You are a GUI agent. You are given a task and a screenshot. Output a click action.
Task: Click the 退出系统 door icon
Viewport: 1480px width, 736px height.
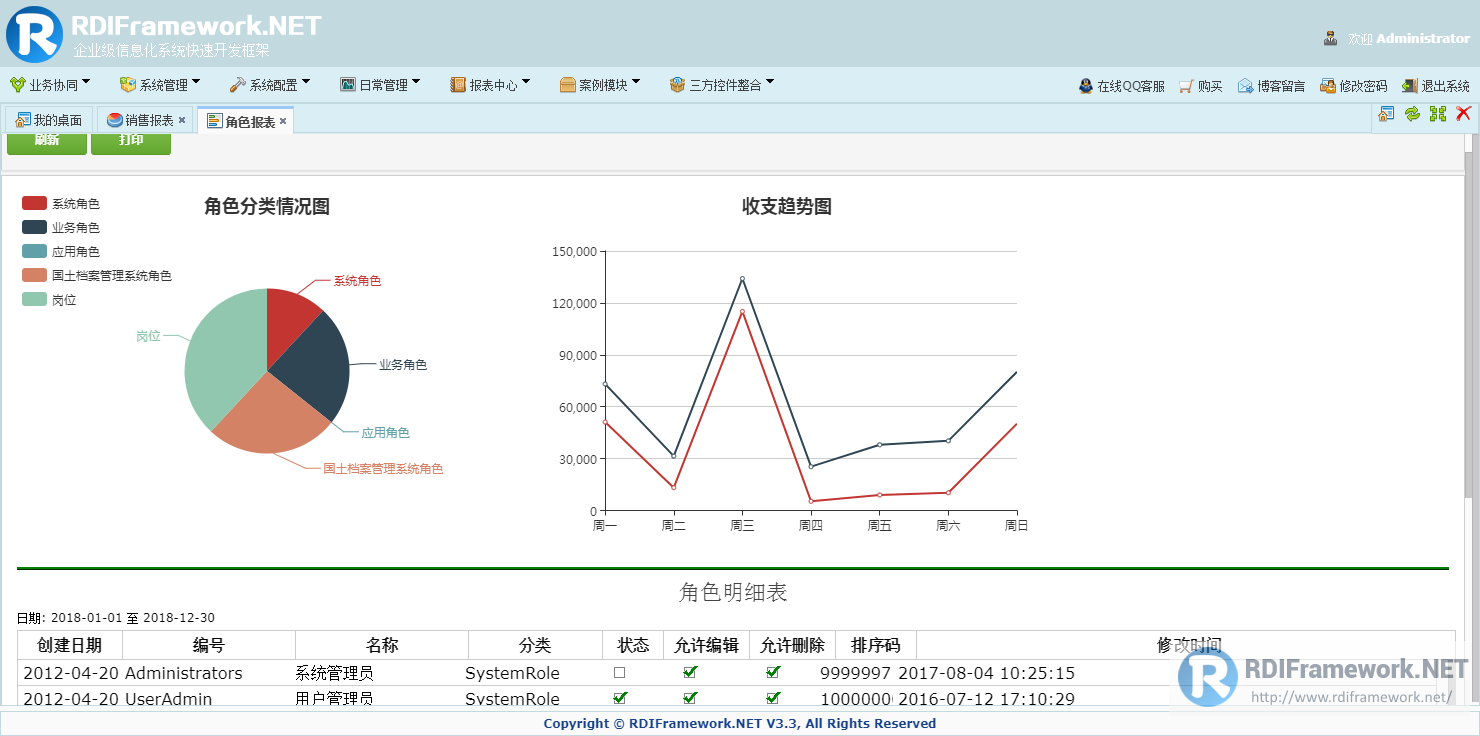pos(1410,86)
